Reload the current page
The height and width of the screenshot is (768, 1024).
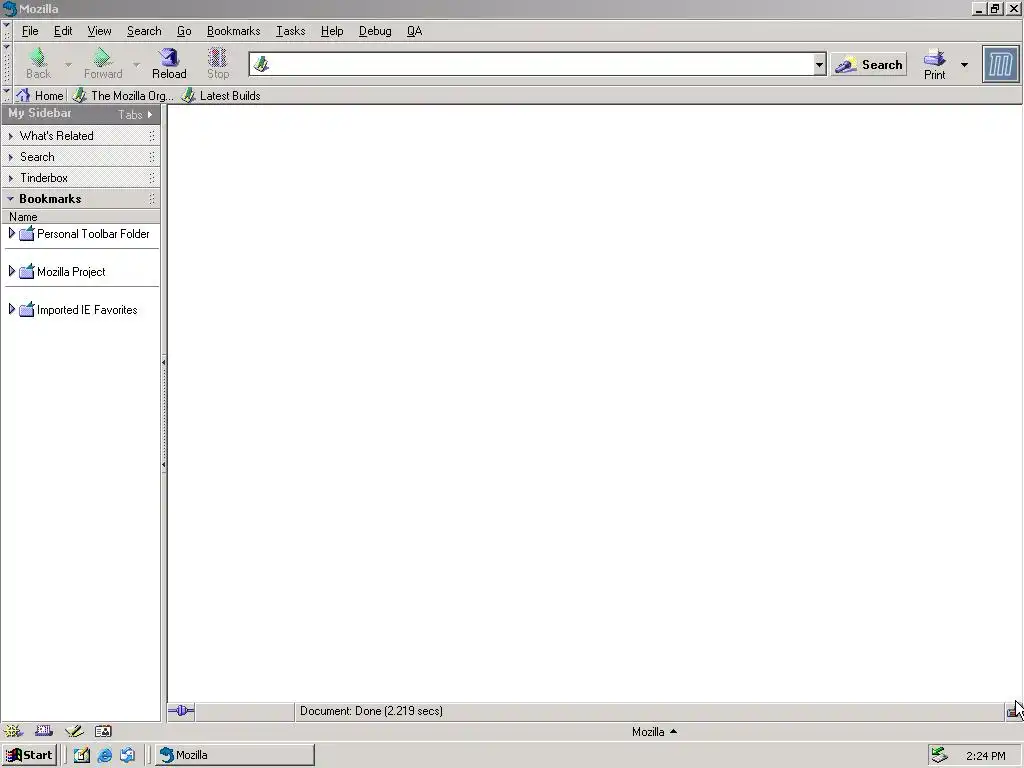coord(169,64)
